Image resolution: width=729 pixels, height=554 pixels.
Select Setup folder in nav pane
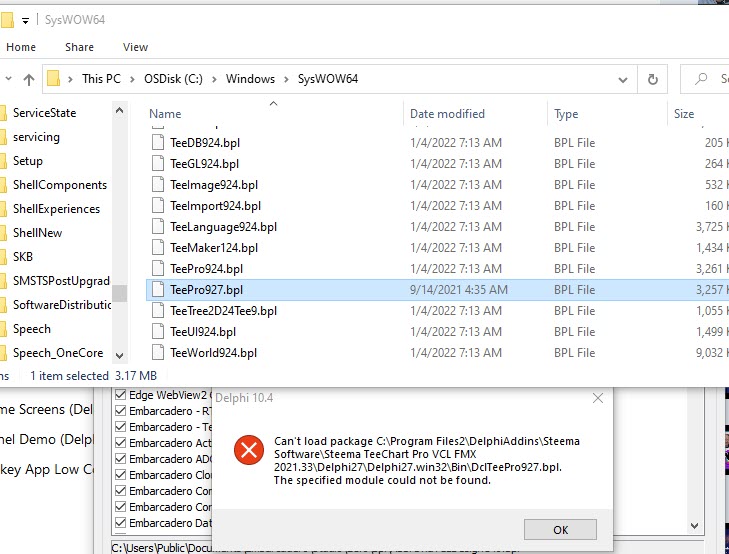(x=27, y=161)
